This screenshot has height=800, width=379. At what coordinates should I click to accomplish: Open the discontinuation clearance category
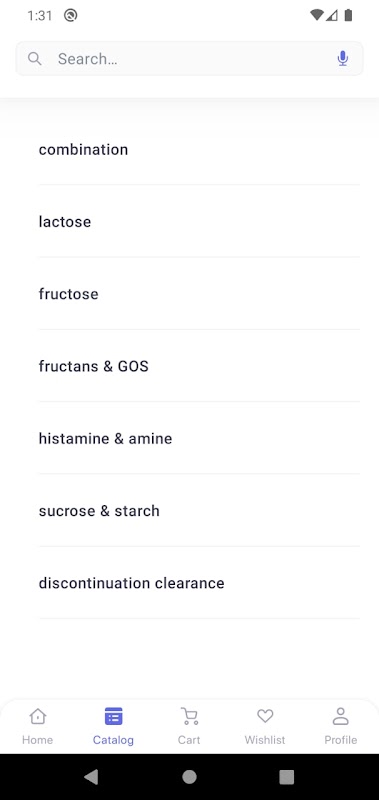(x=199, y=583)
